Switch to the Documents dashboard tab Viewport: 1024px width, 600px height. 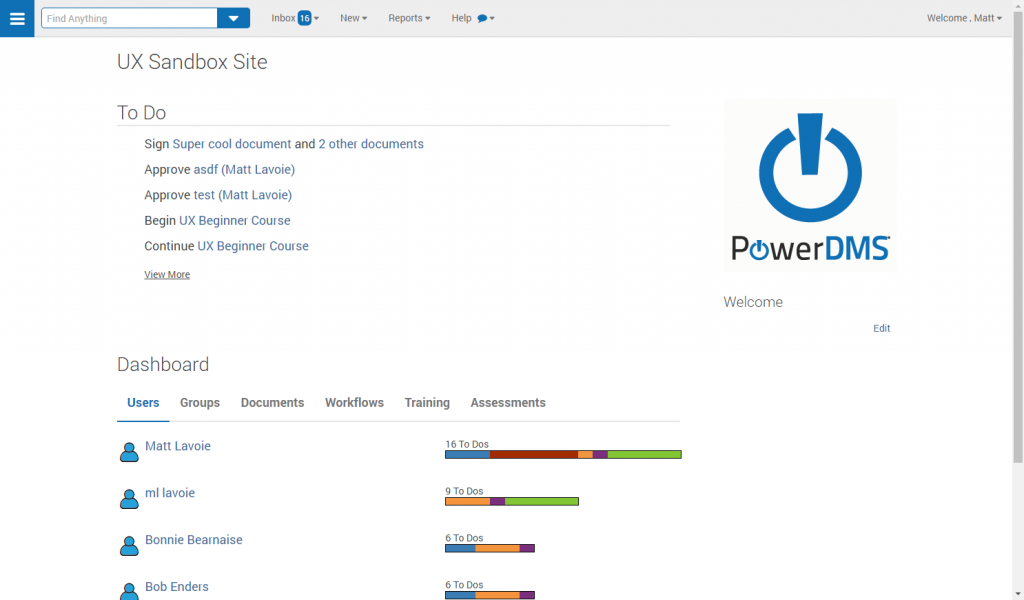coord(272,403)
